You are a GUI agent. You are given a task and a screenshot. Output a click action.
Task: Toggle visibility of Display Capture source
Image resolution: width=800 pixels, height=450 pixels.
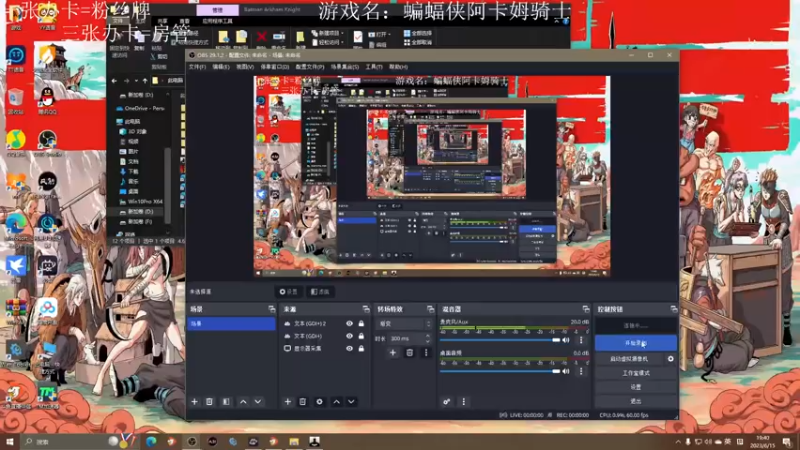point(349,348)
